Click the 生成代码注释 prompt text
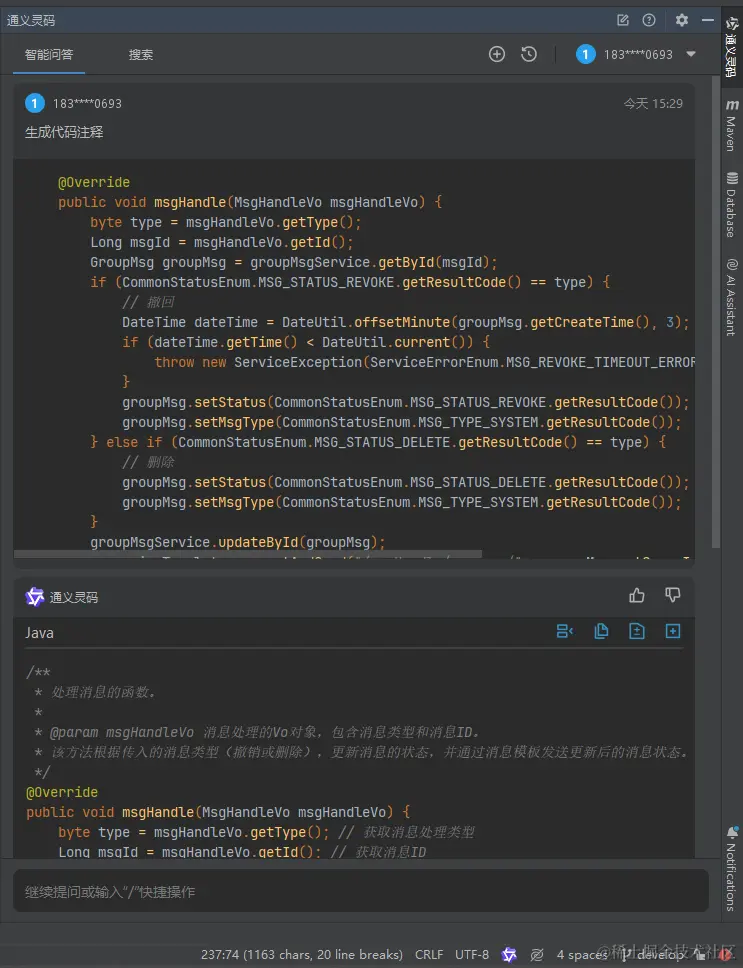 click(64, 132)
